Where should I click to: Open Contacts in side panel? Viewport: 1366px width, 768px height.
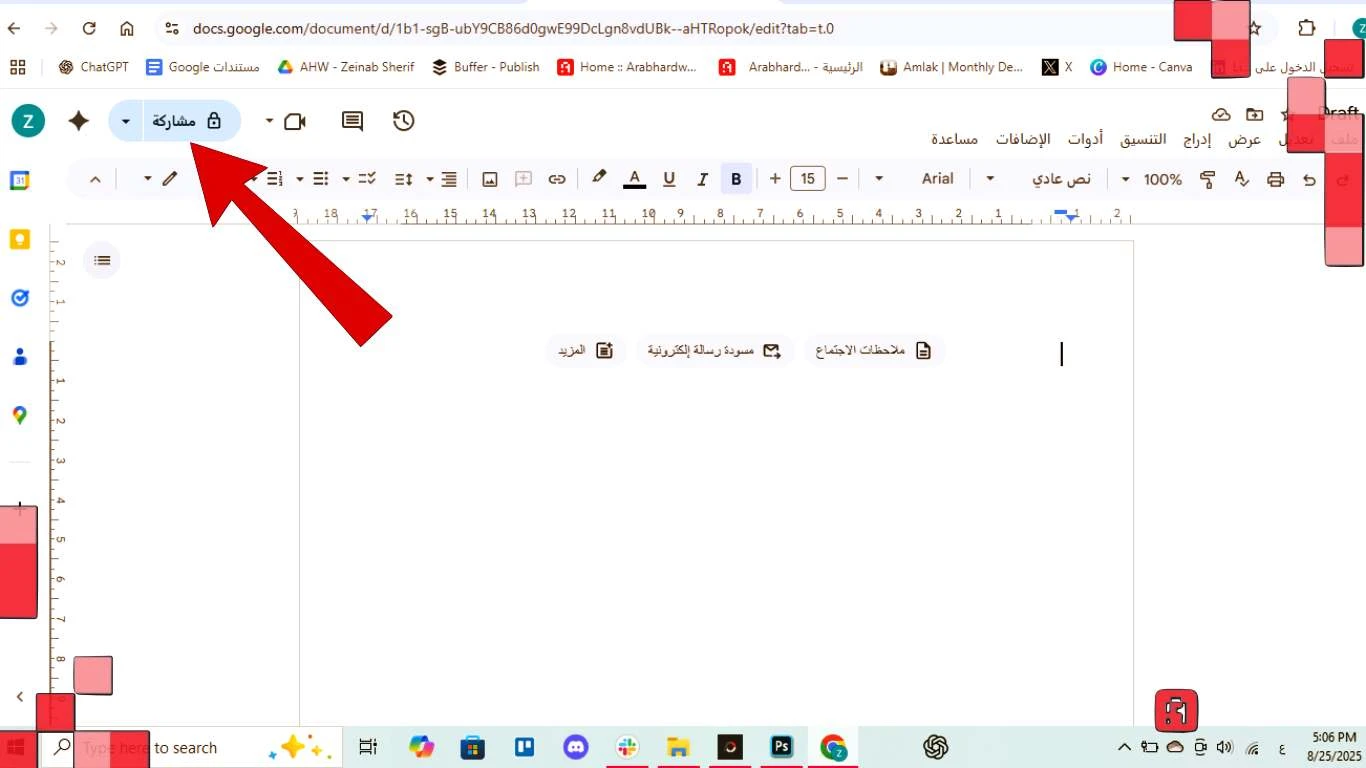(x=19, y=357)
